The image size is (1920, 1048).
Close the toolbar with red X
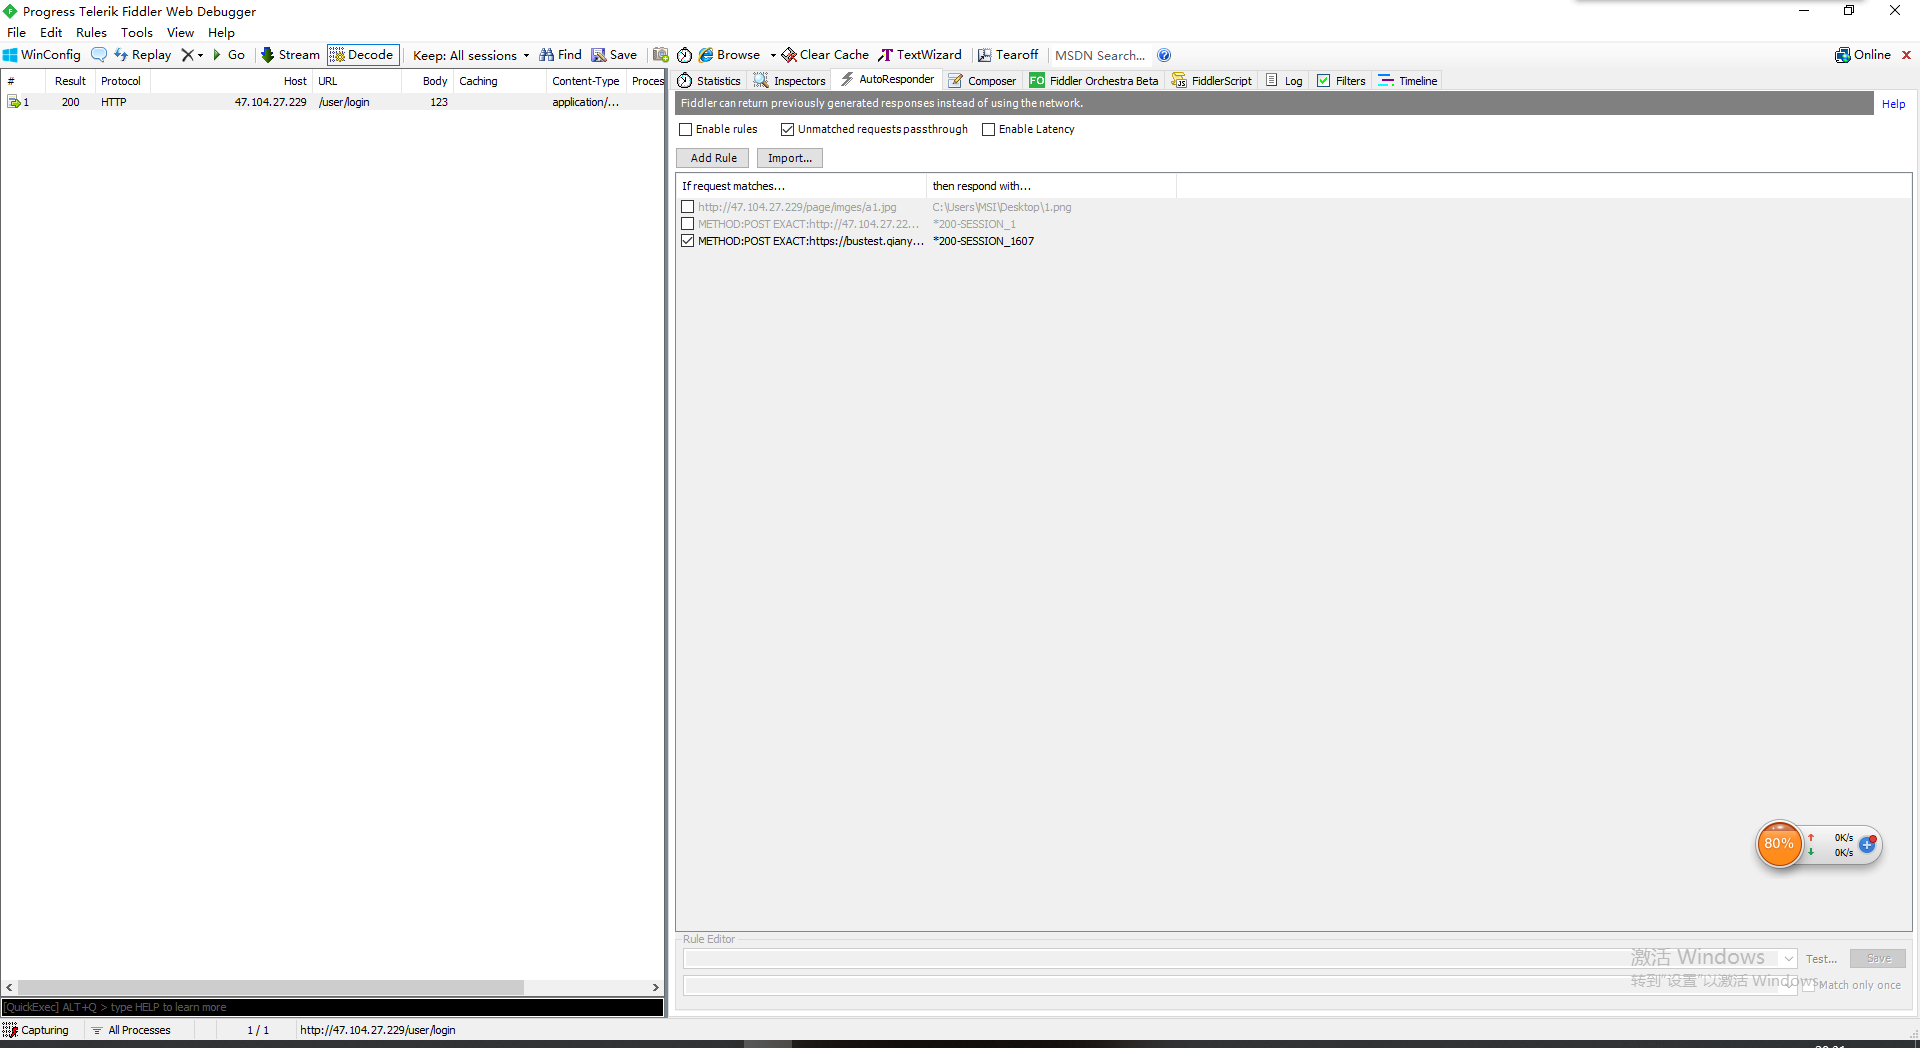[x=1906, y=55]
